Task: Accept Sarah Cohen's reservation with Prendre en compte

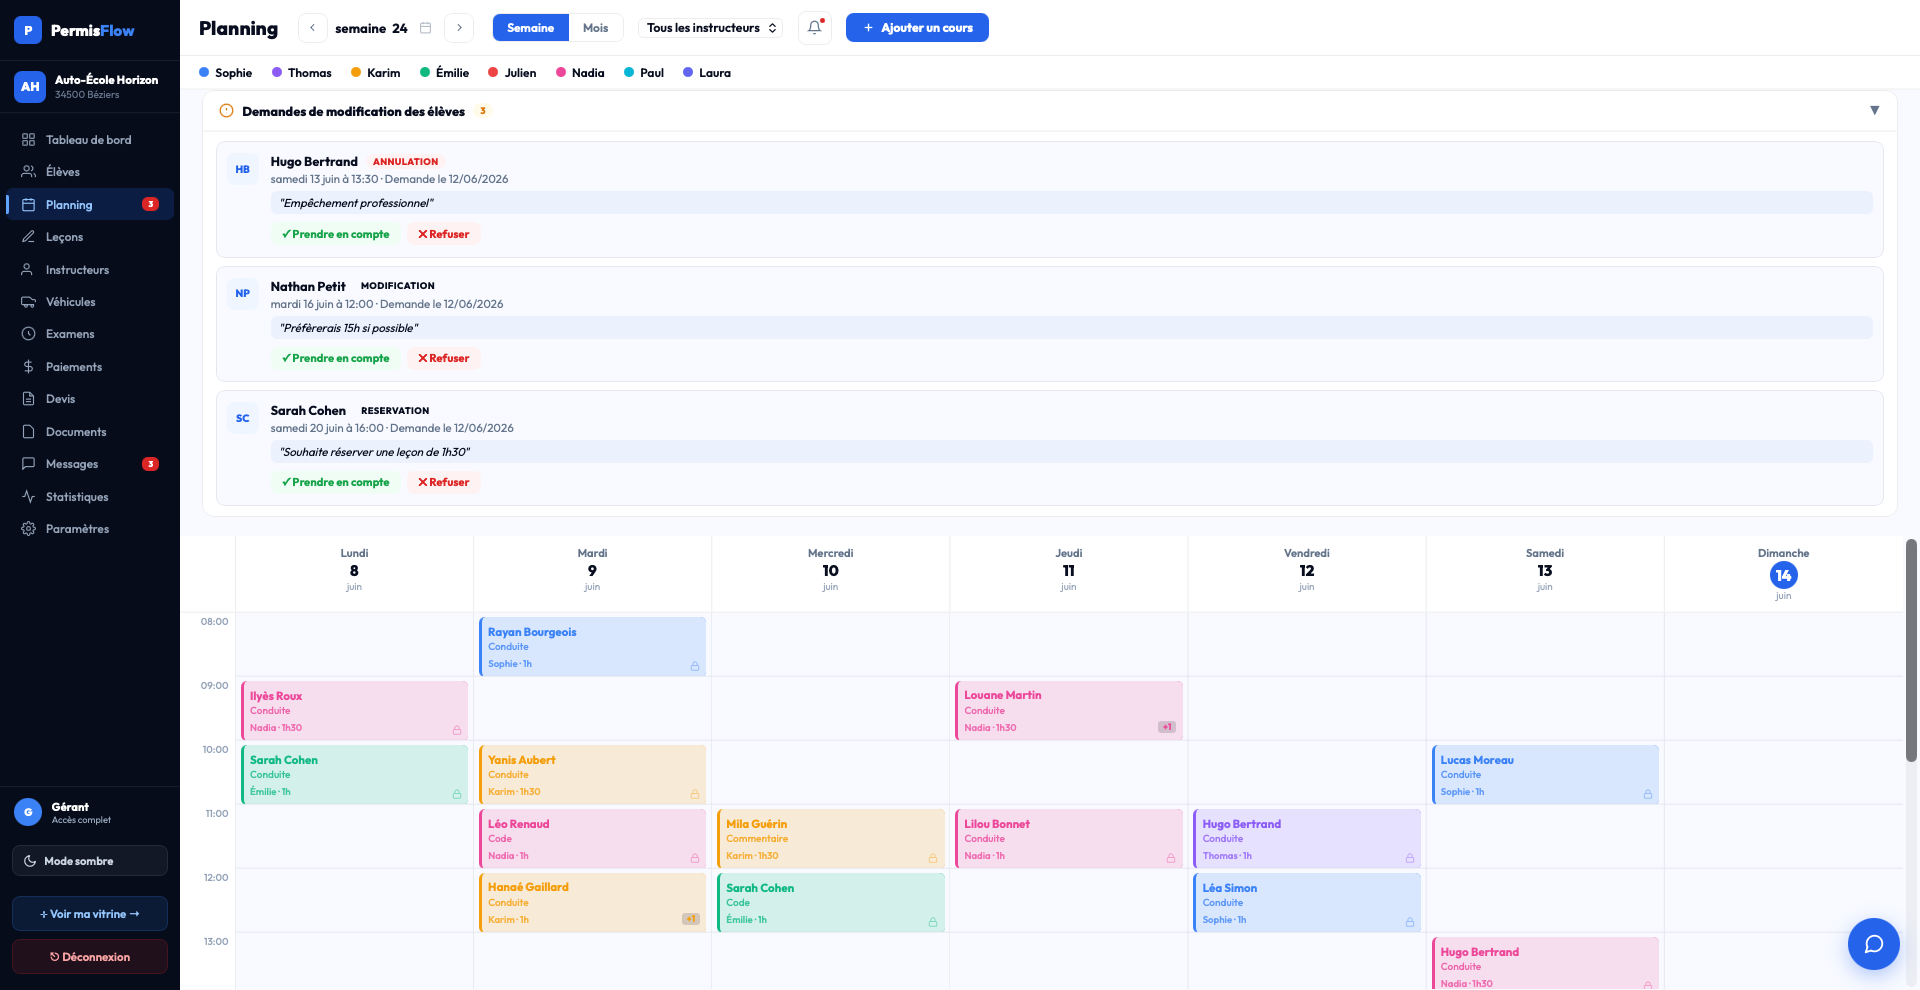Action: (335, 482)
